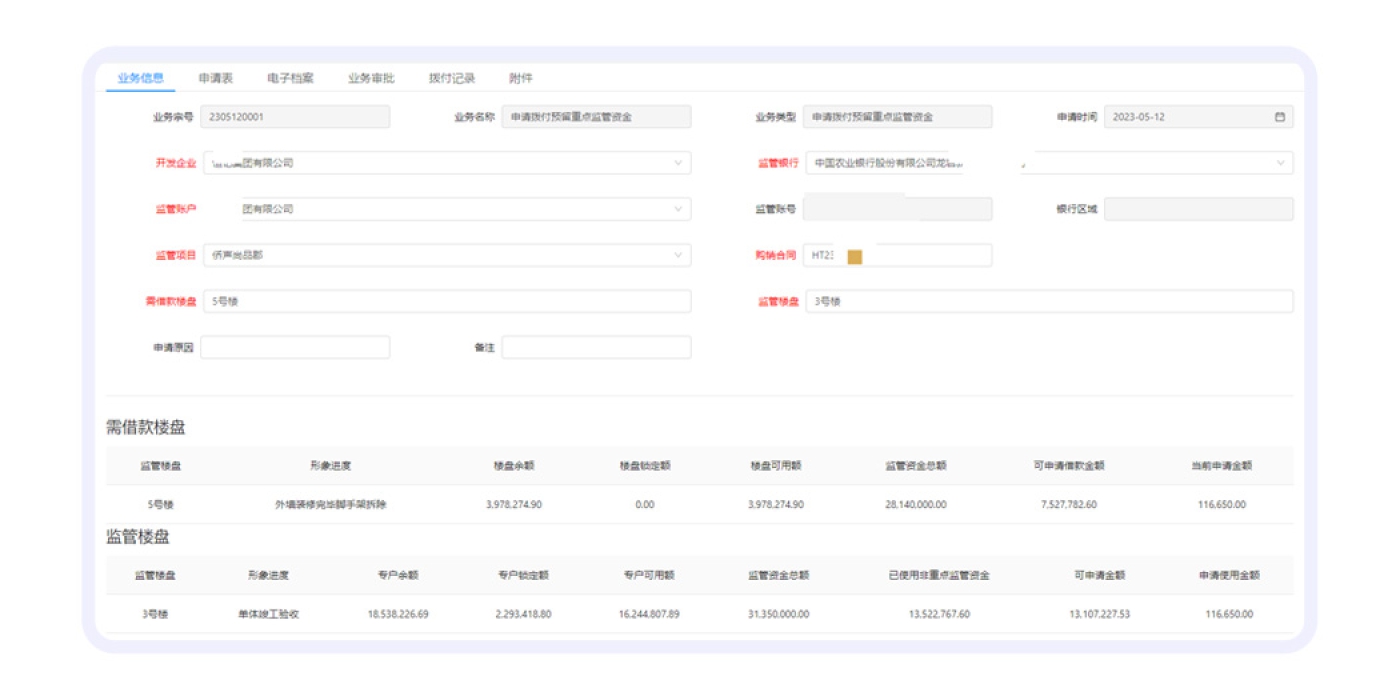Select the 5号楼 cell in 需借款楼盘 table

pyautogui.click(x=160, y=504)
